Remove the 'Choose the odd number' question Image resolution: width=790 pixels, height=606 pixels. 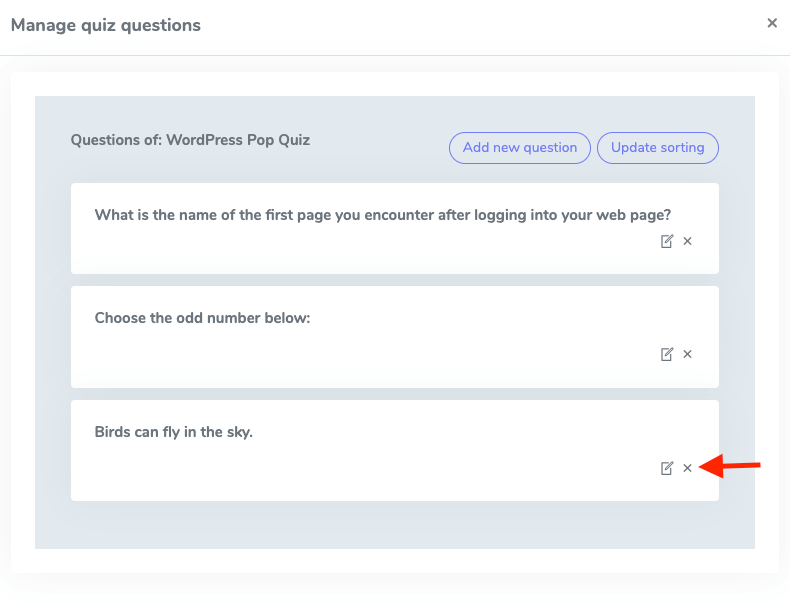pyautogui.click(x=688, y=354)
